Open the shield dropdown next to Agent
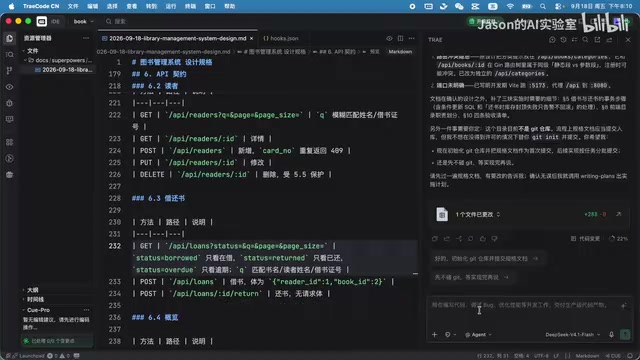Viewport: 640px width, 360px height. pos(450,335)
